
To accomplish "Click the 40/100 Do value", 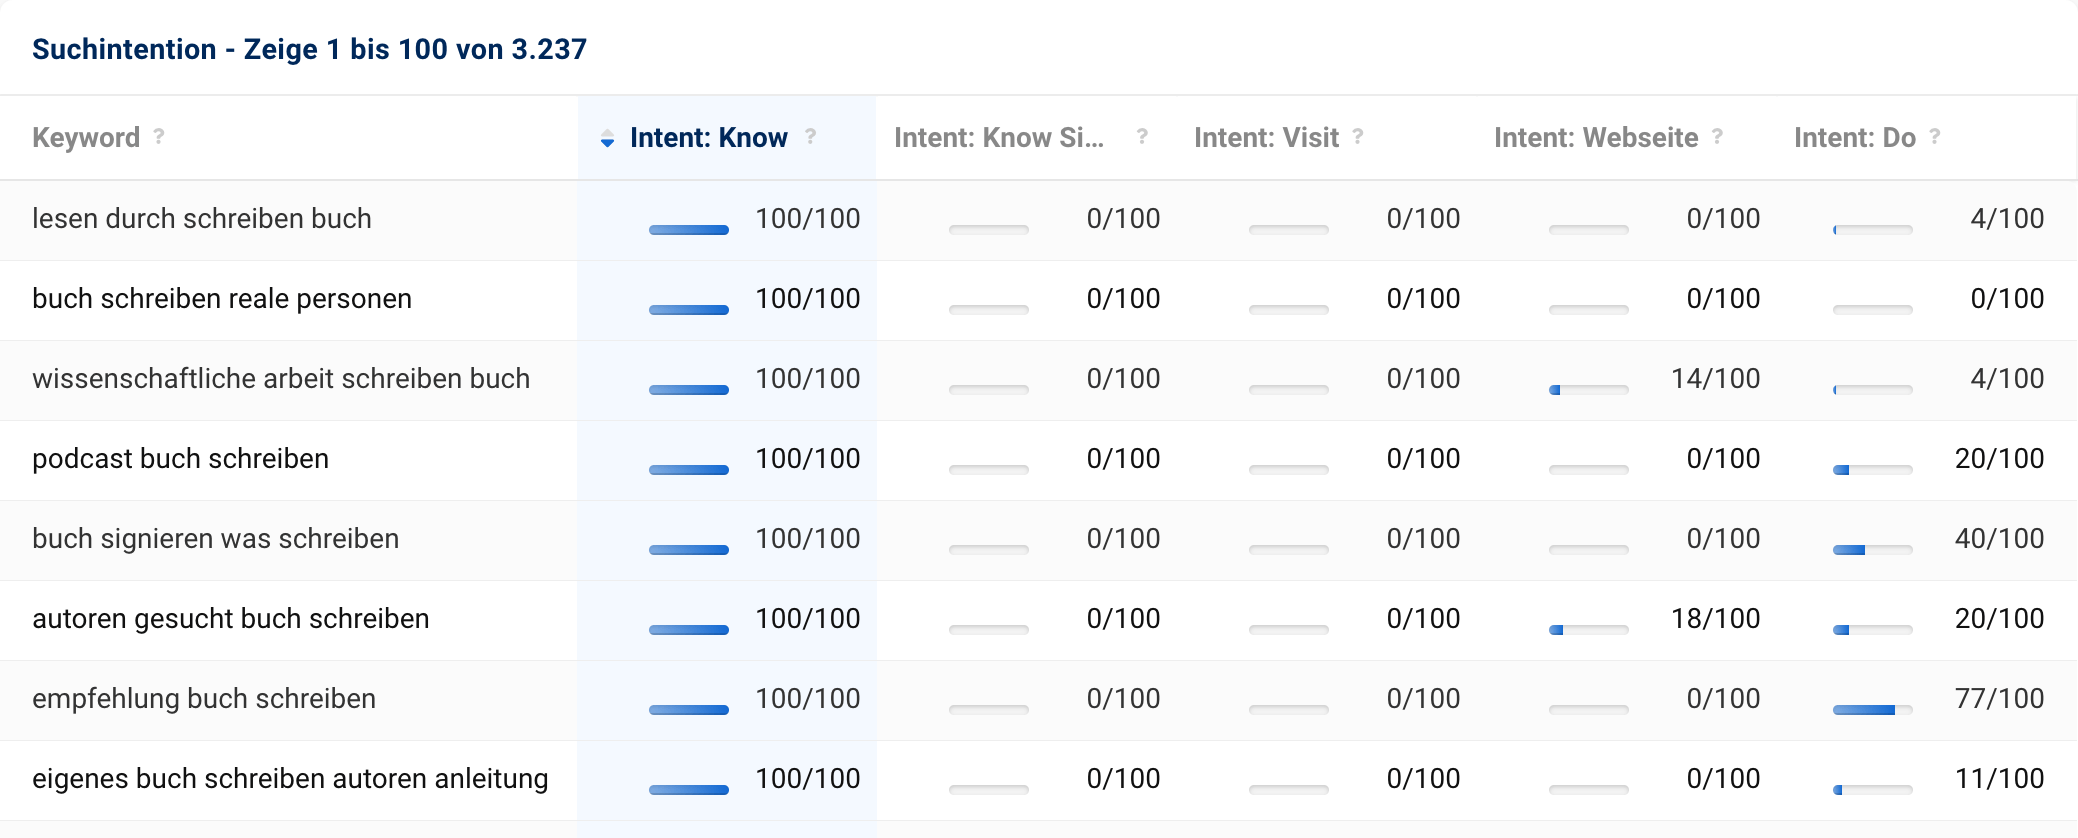I will [2000, 539].
